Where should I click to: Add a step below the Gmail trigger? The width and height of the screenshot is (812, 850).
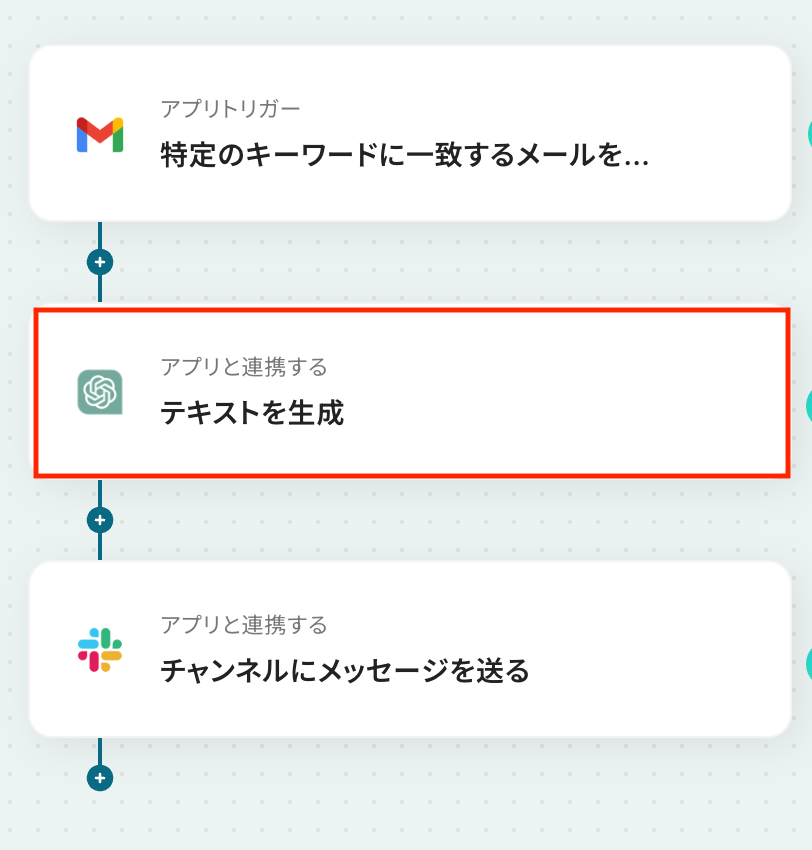[x=100, y=262]
